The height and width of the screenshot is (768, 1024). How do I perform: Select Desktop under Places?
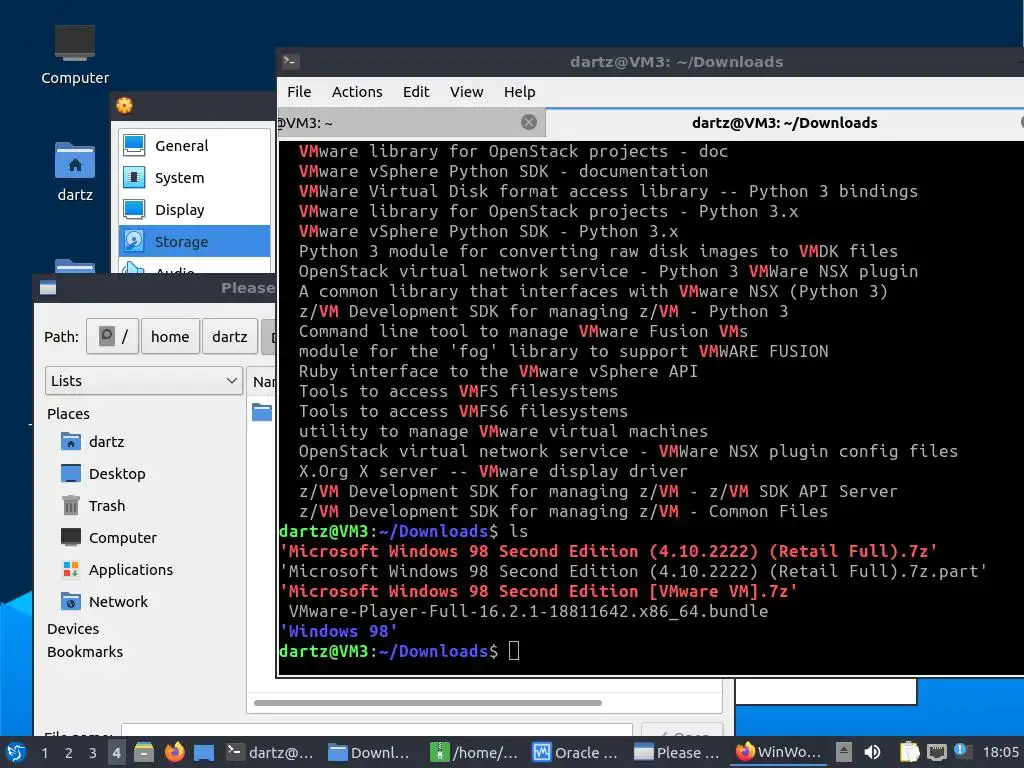(116, 473)
